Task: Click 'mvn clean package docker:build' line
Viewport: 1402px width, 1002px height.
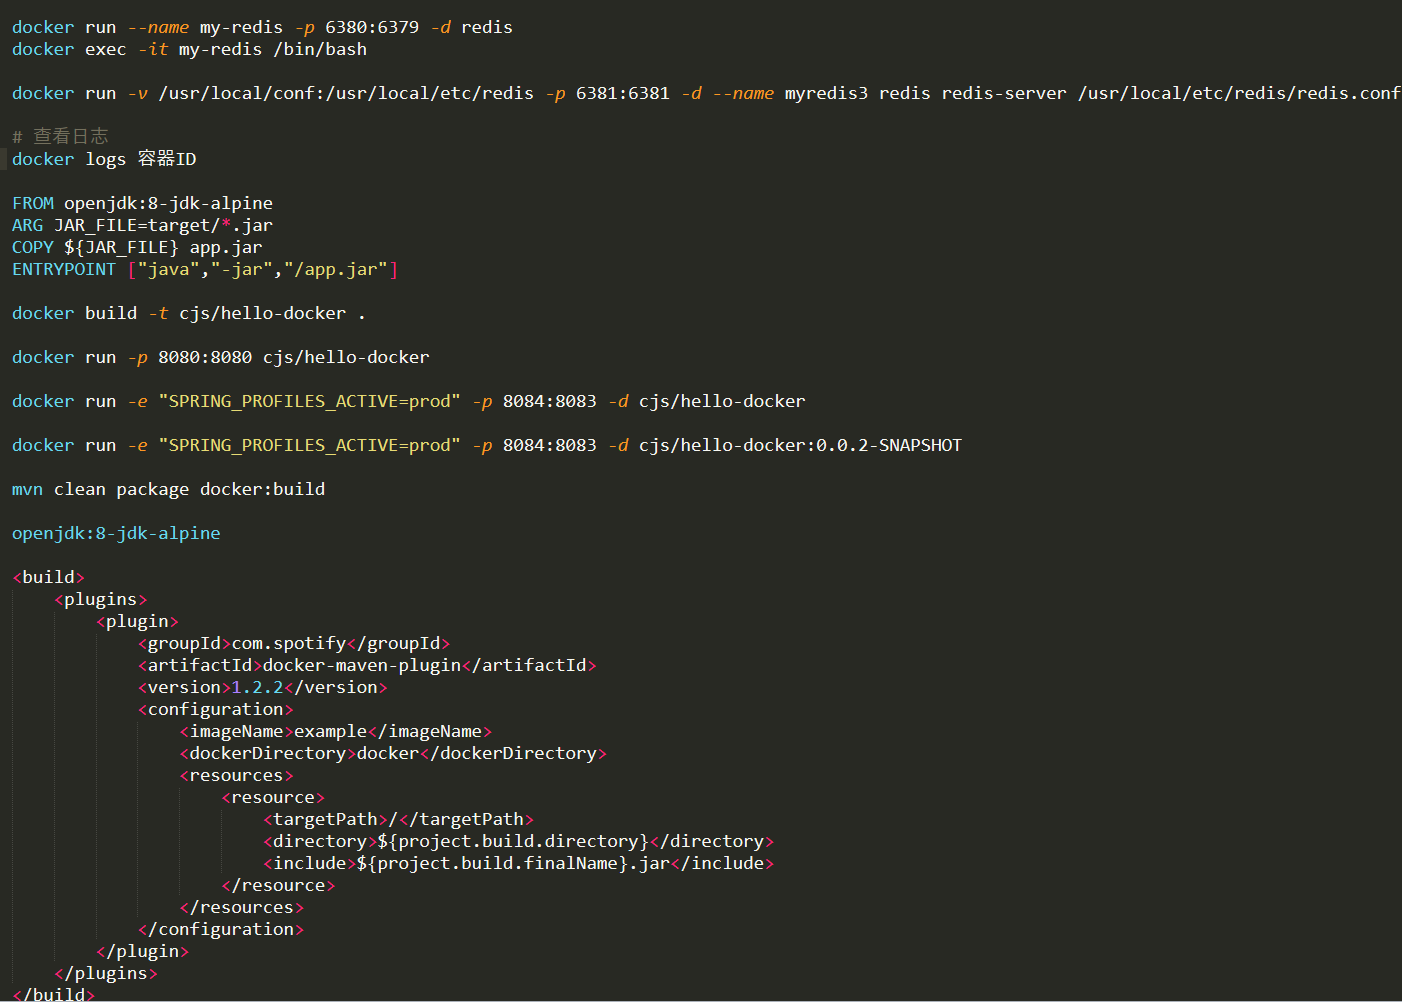Action: [168, 489]
